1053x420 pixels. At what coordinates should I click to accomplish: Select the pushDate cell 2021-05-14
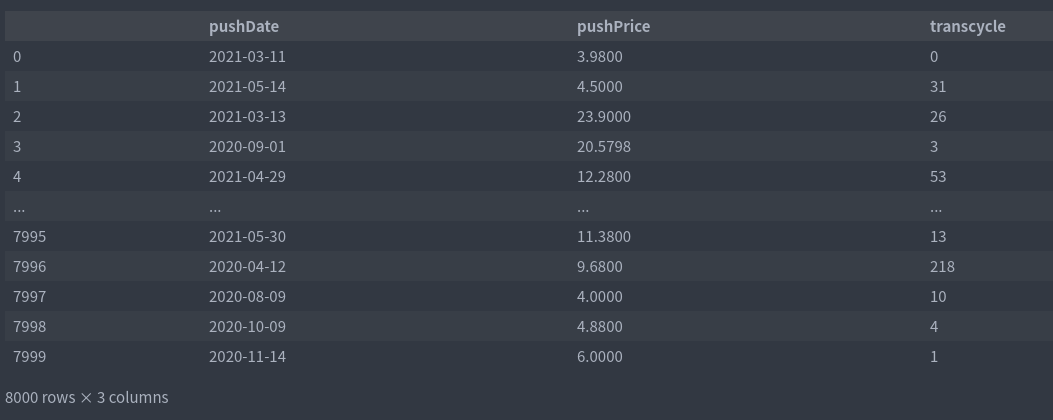coord(247,87)
